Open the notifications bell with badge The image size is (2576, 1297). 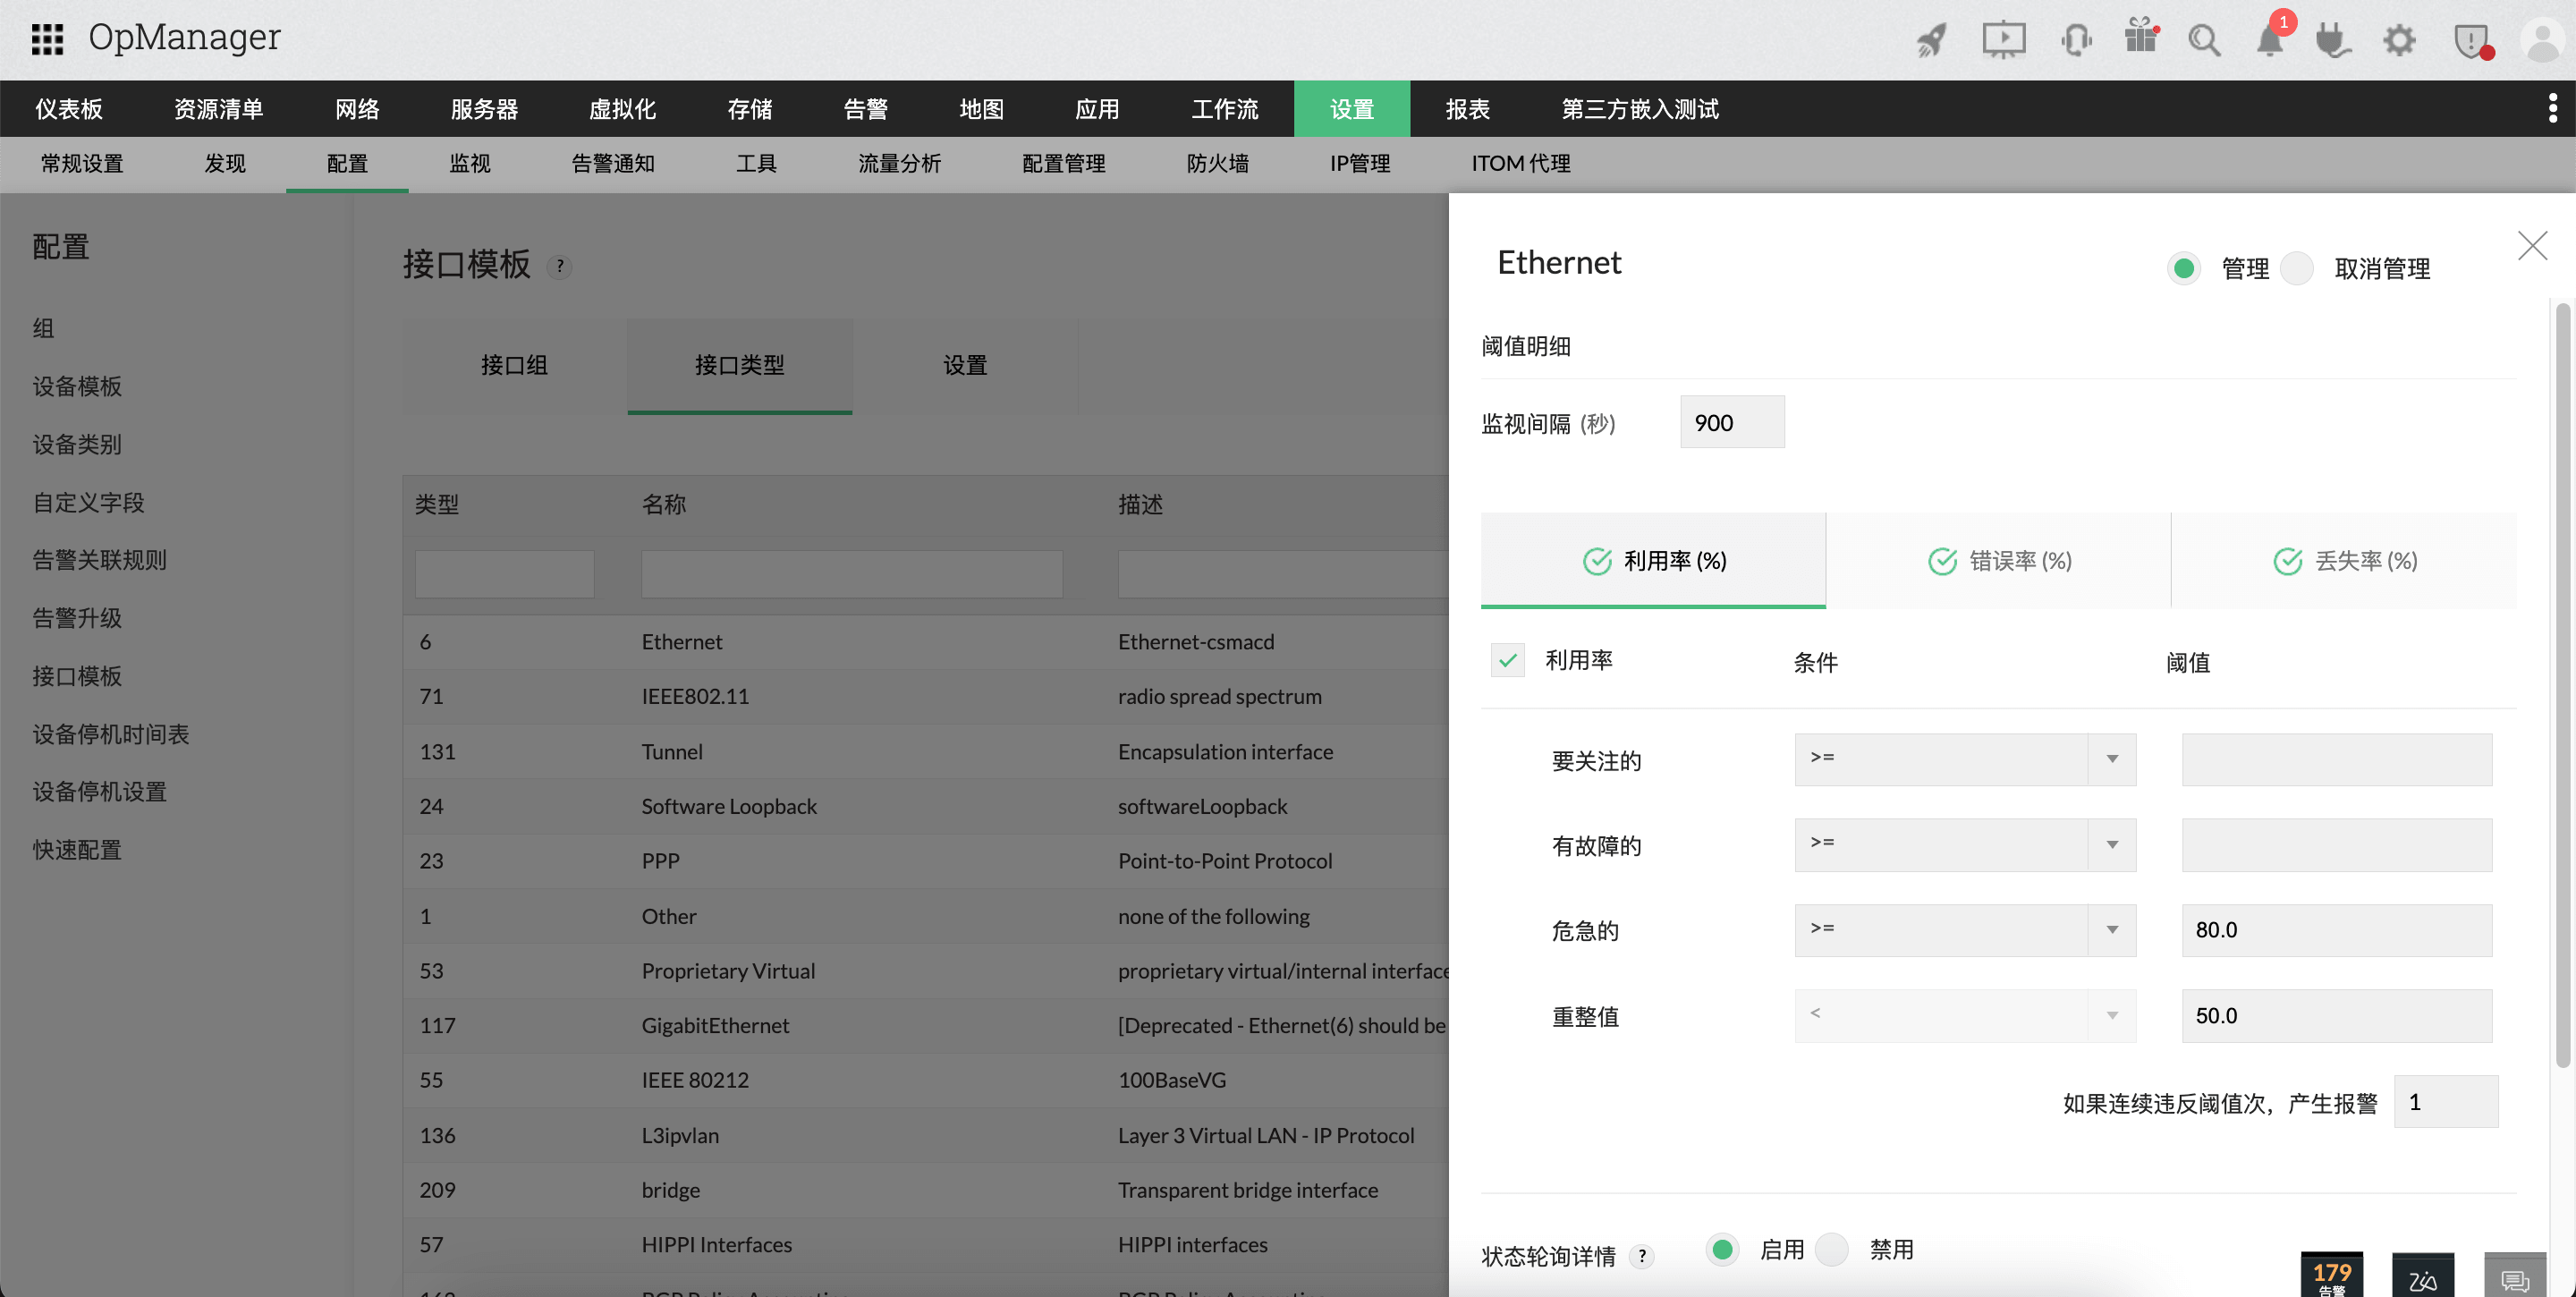coord(2269,41)
